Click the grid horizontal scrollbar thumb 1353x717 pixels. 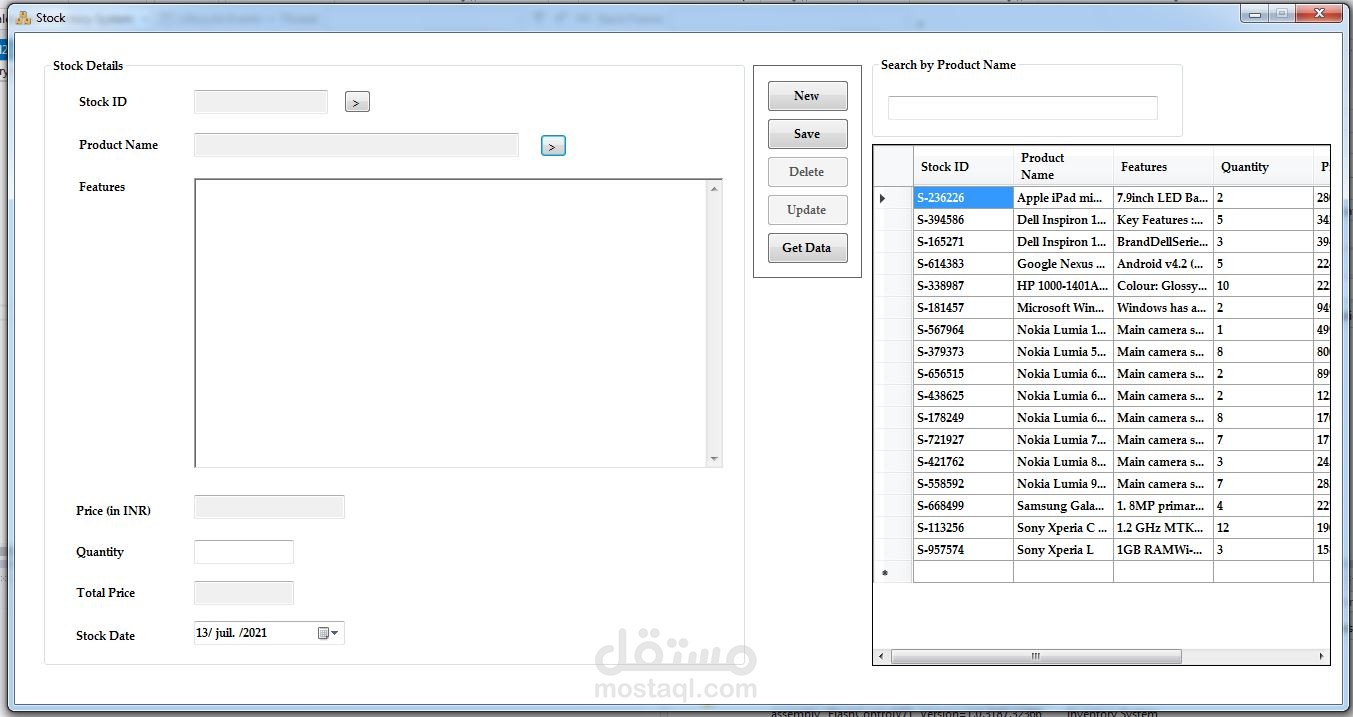click(x=1036, y=657)
